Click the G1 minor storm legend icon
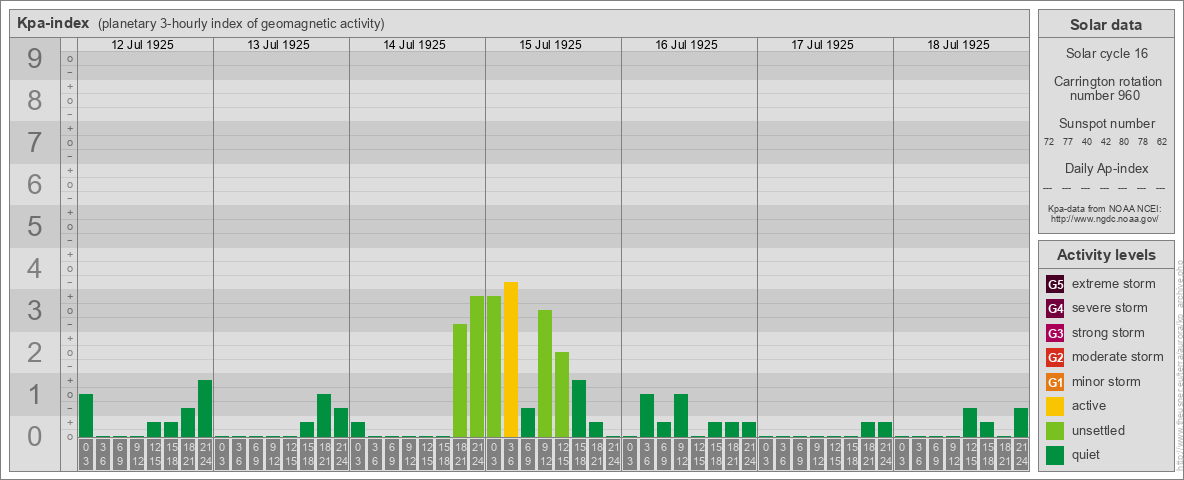 coord(1055,382)
